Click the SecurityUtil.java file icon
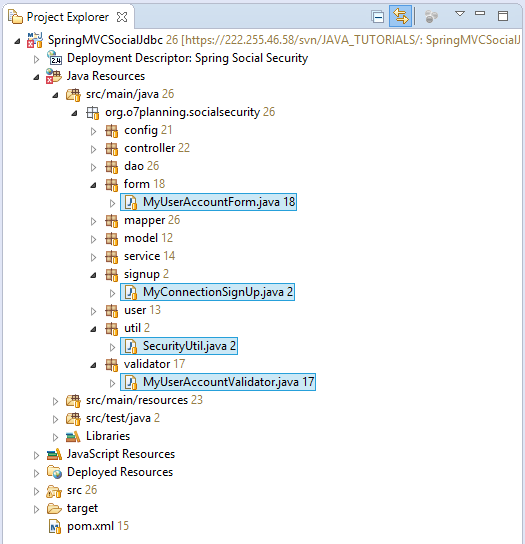Image resolution: width=525 pixels, height=544 pixels. pos(131,346)
